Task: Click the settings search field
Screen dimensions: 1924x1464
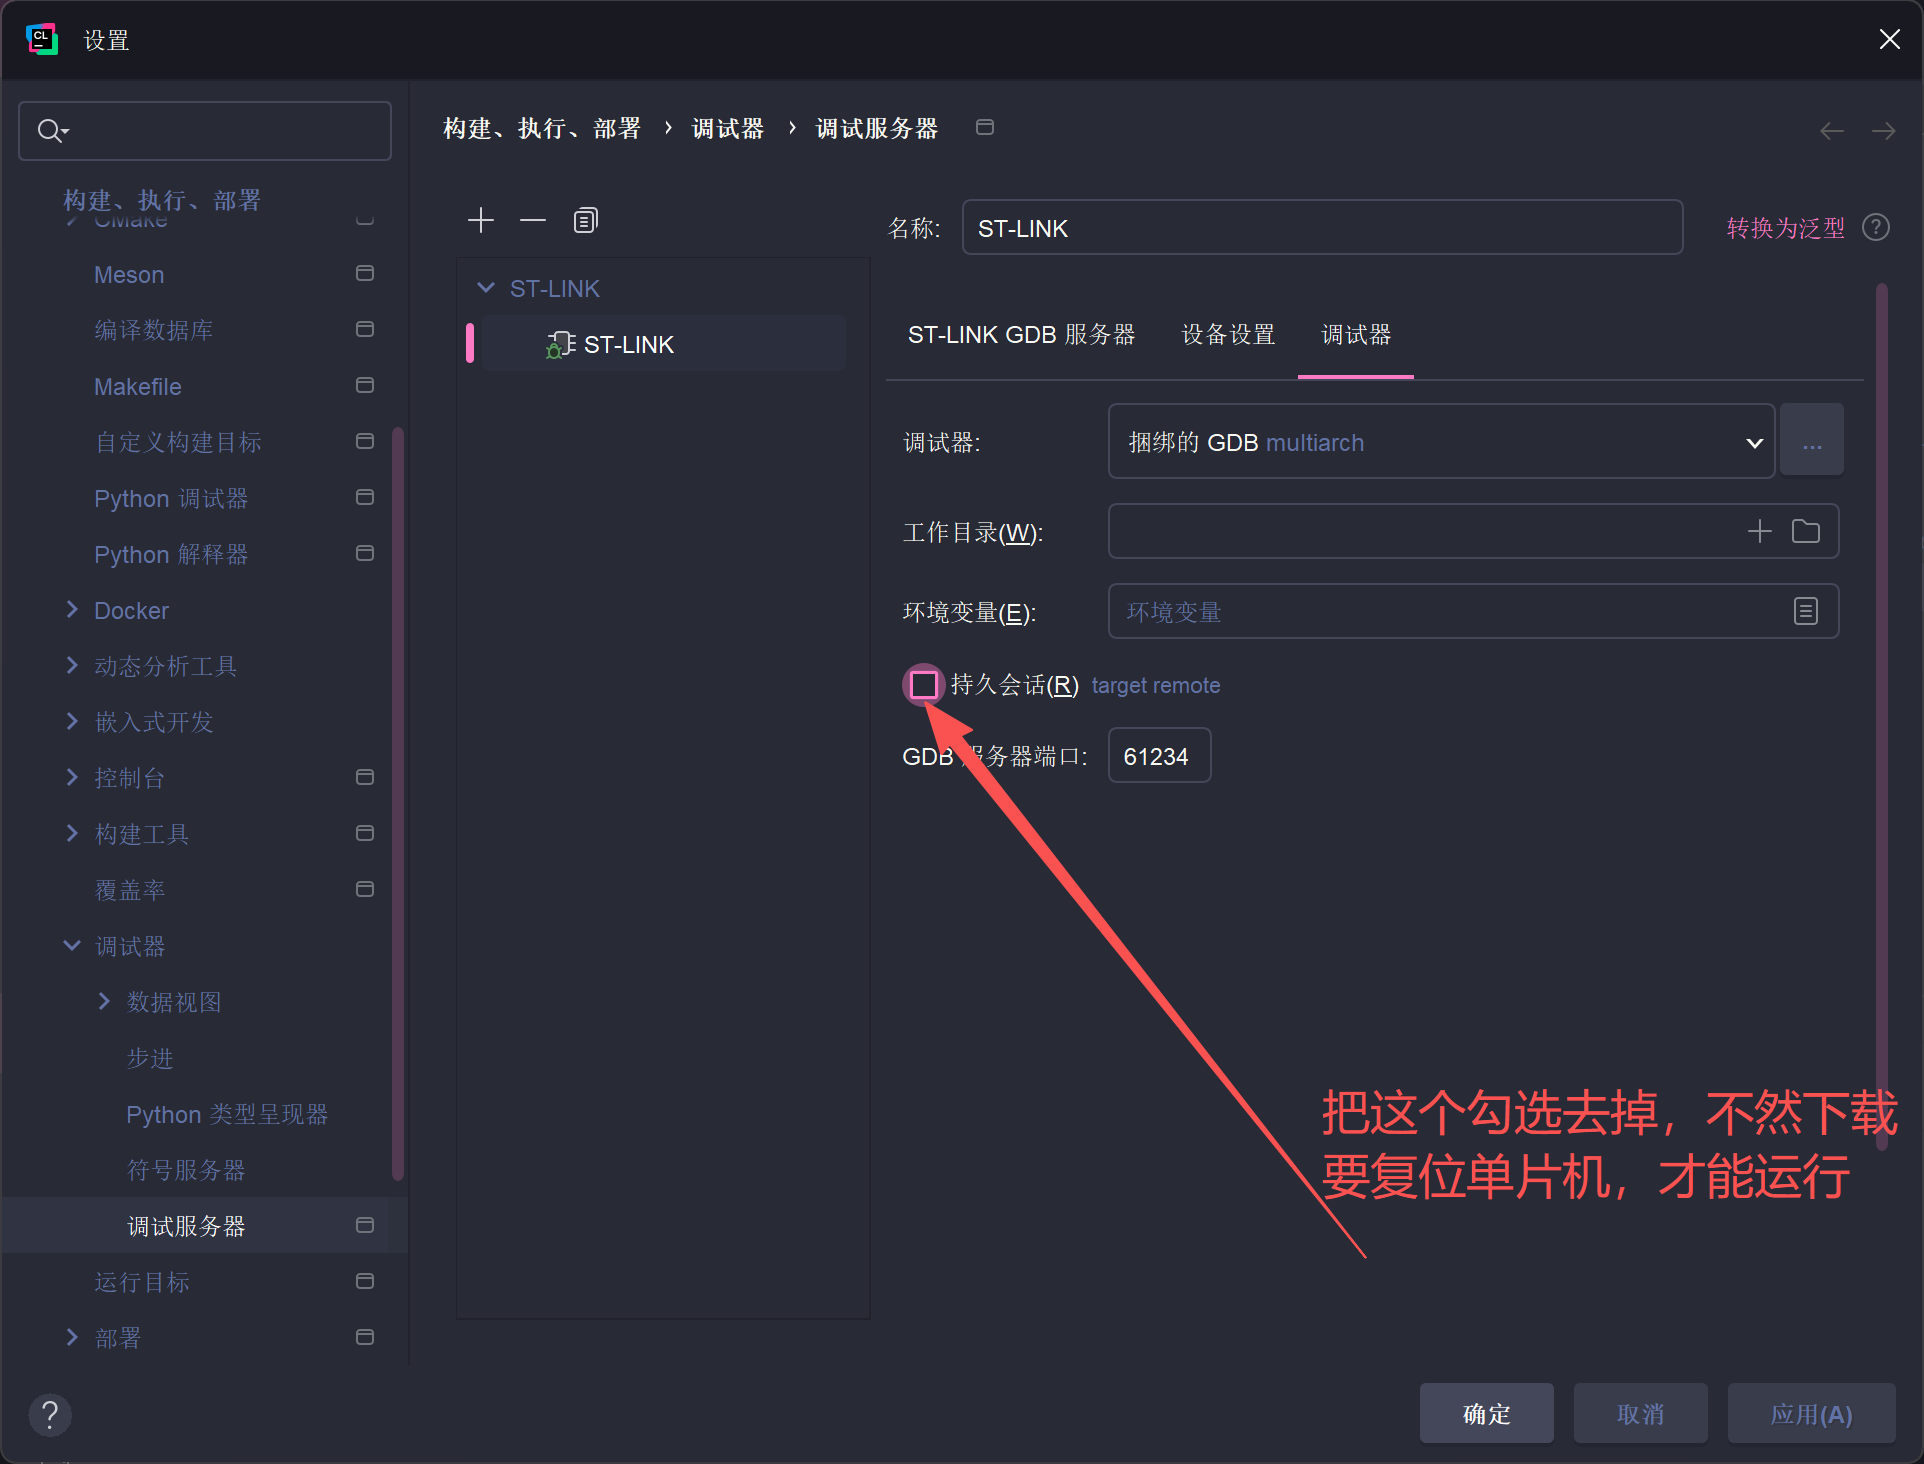Action: pos(205,131)
